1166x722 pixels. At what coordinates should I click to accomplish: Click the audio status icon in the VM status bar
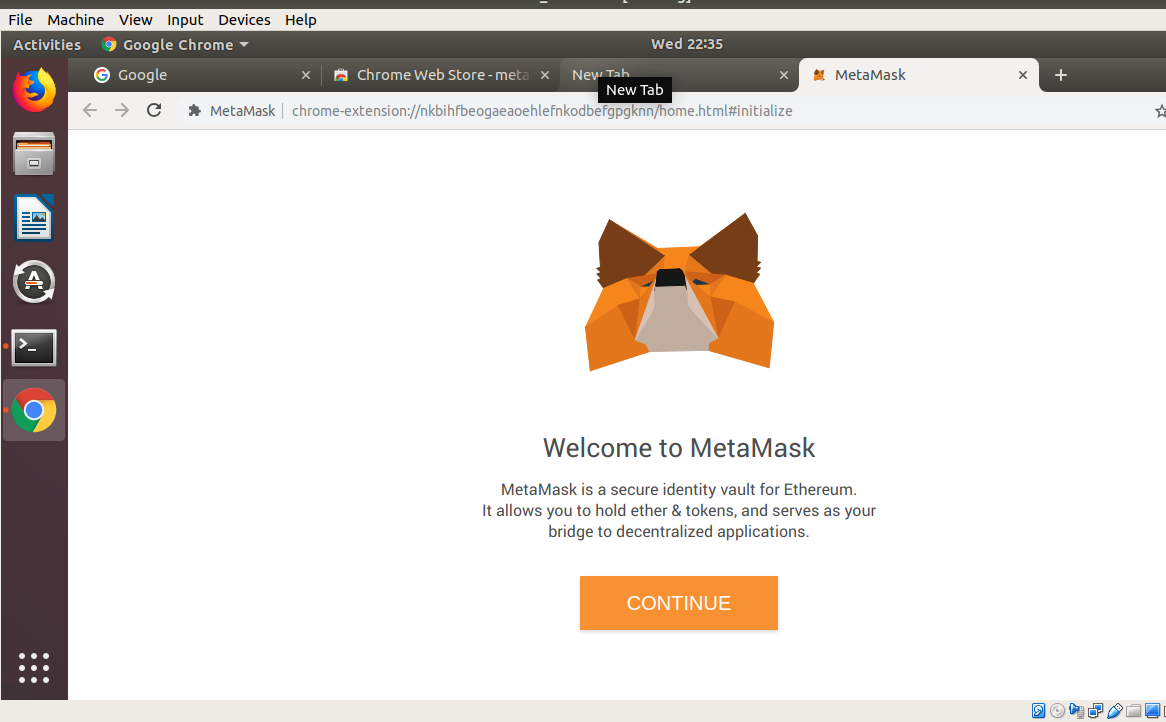pos(1074,710)
